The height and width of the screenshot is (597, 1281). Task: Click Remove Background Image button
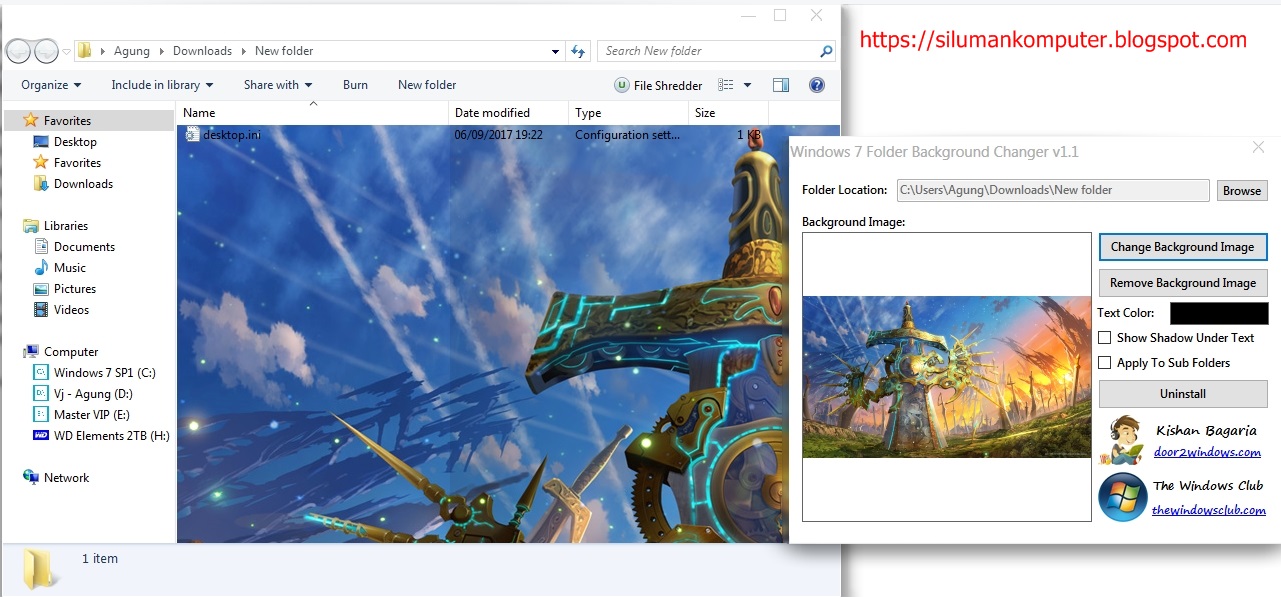tap(1183, 283)
